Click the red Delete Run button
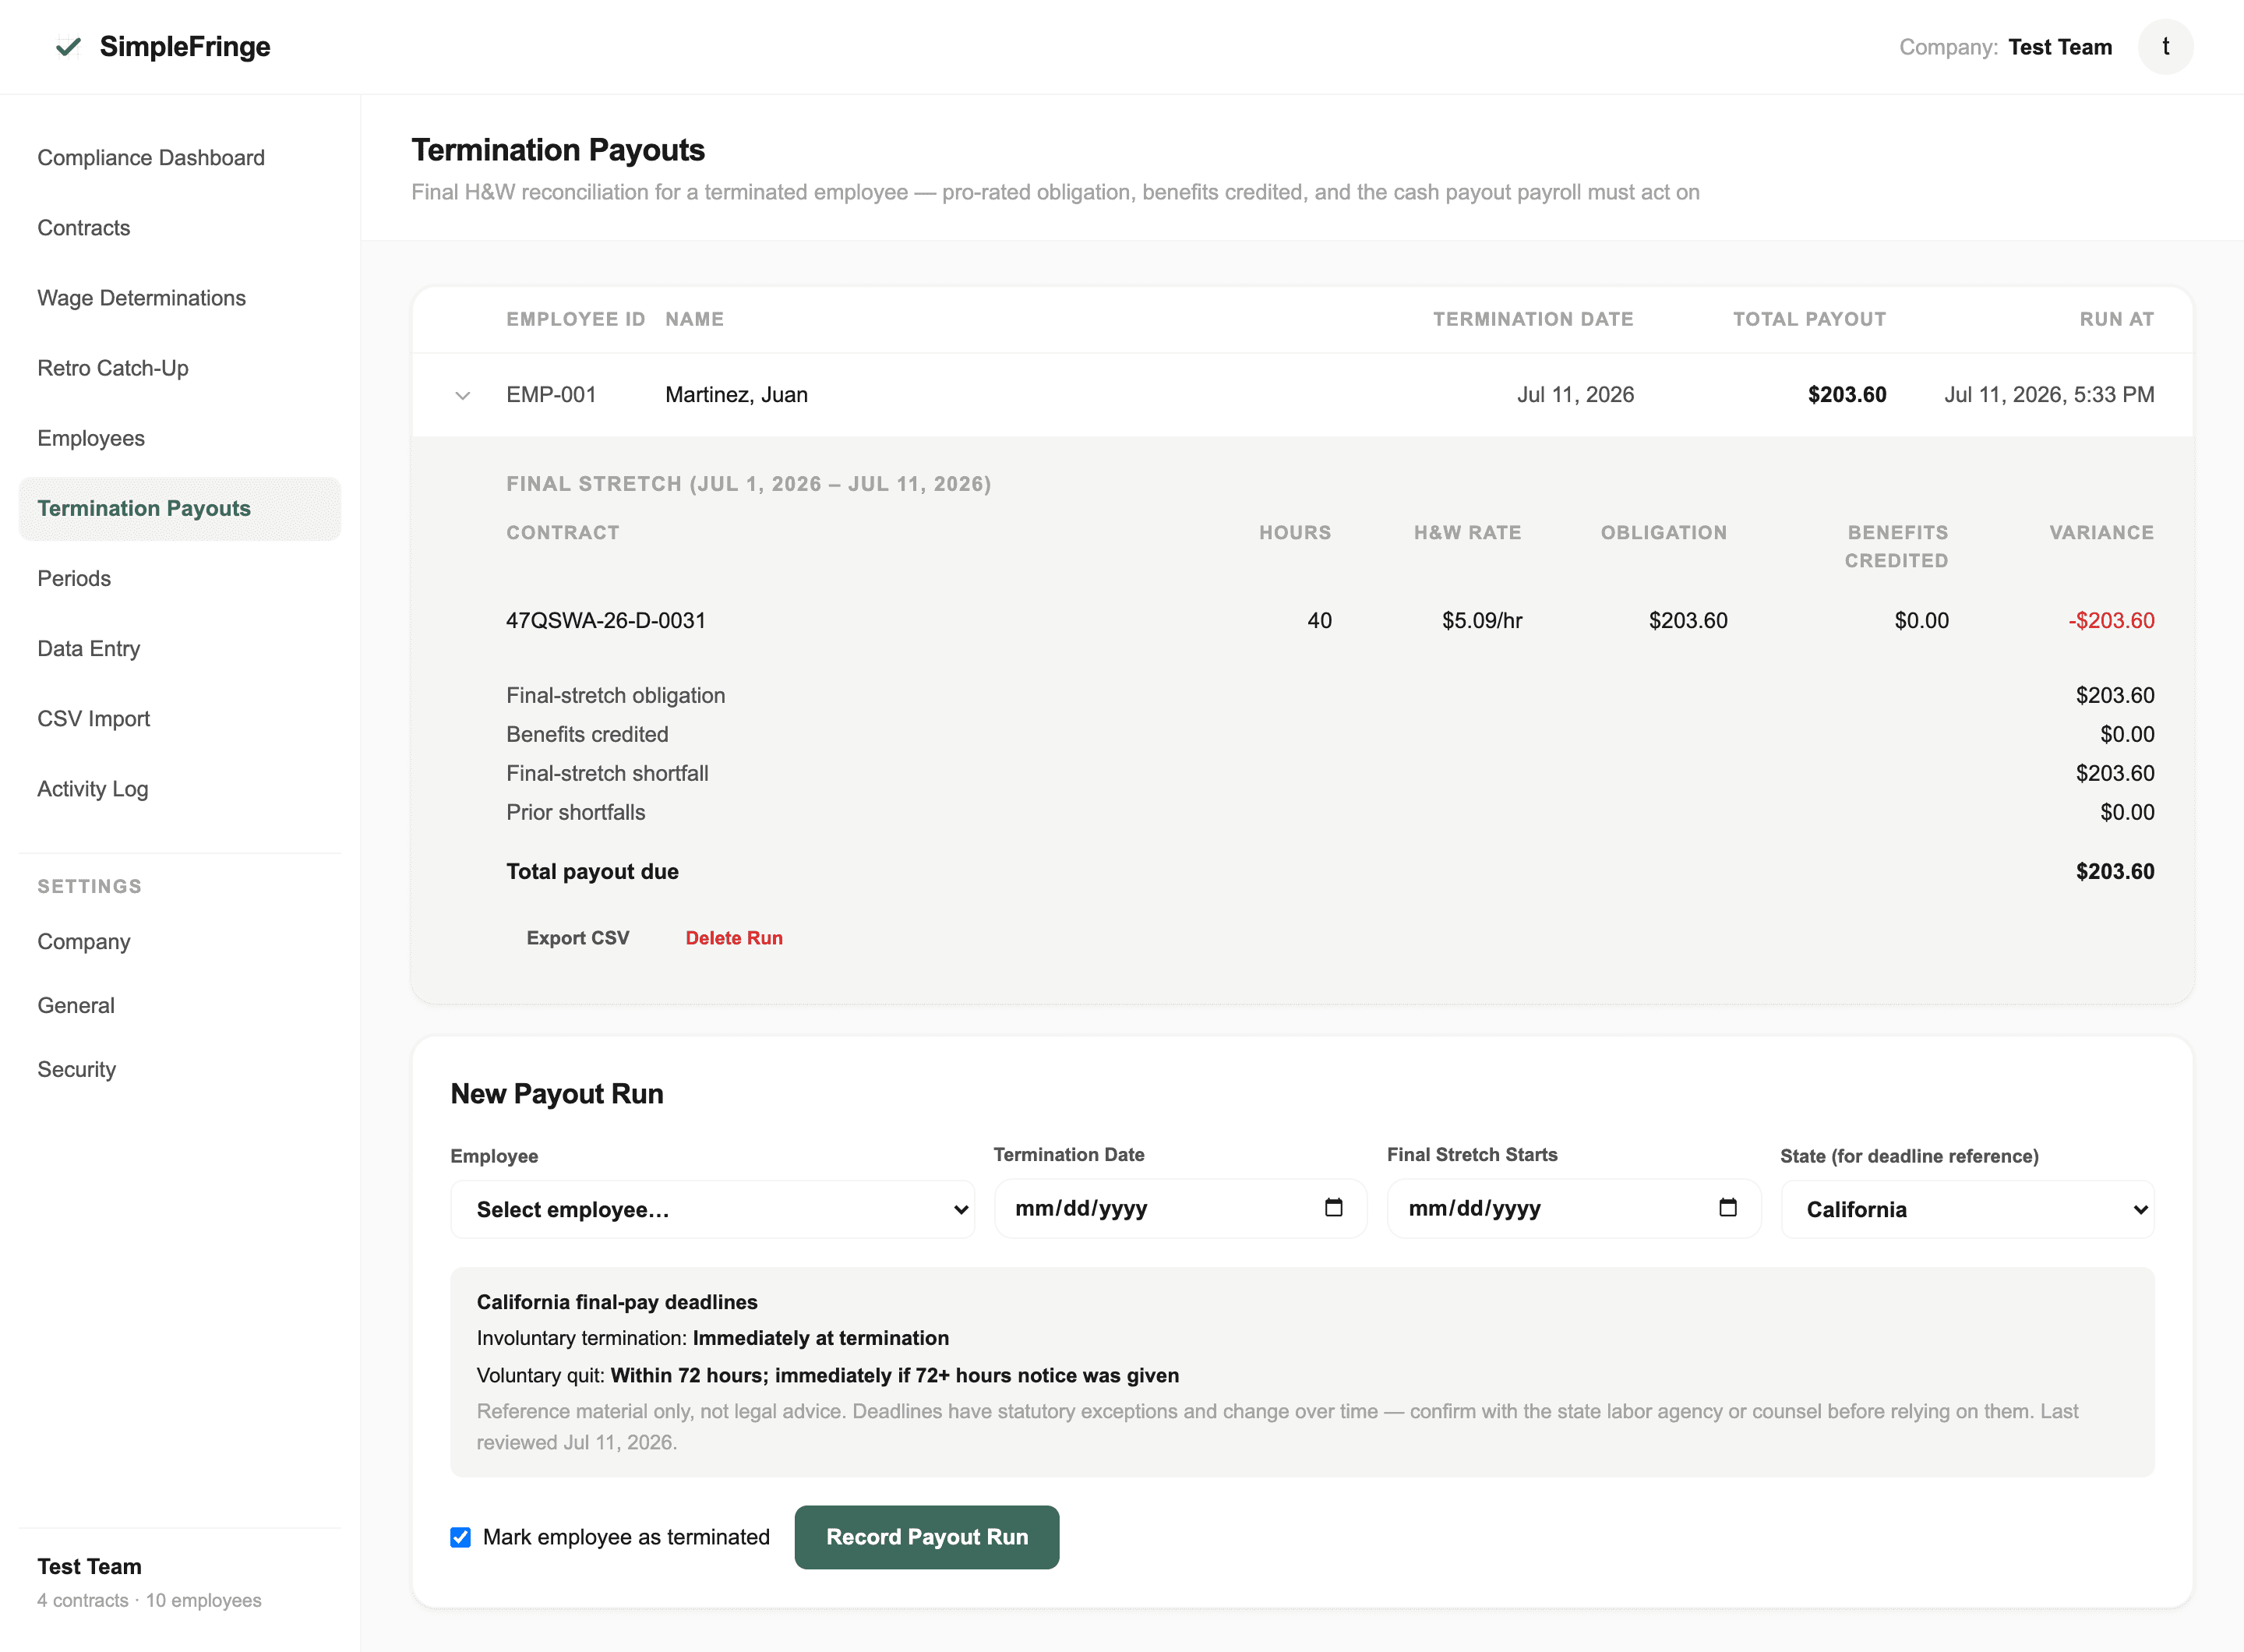 tap(734, 938)
